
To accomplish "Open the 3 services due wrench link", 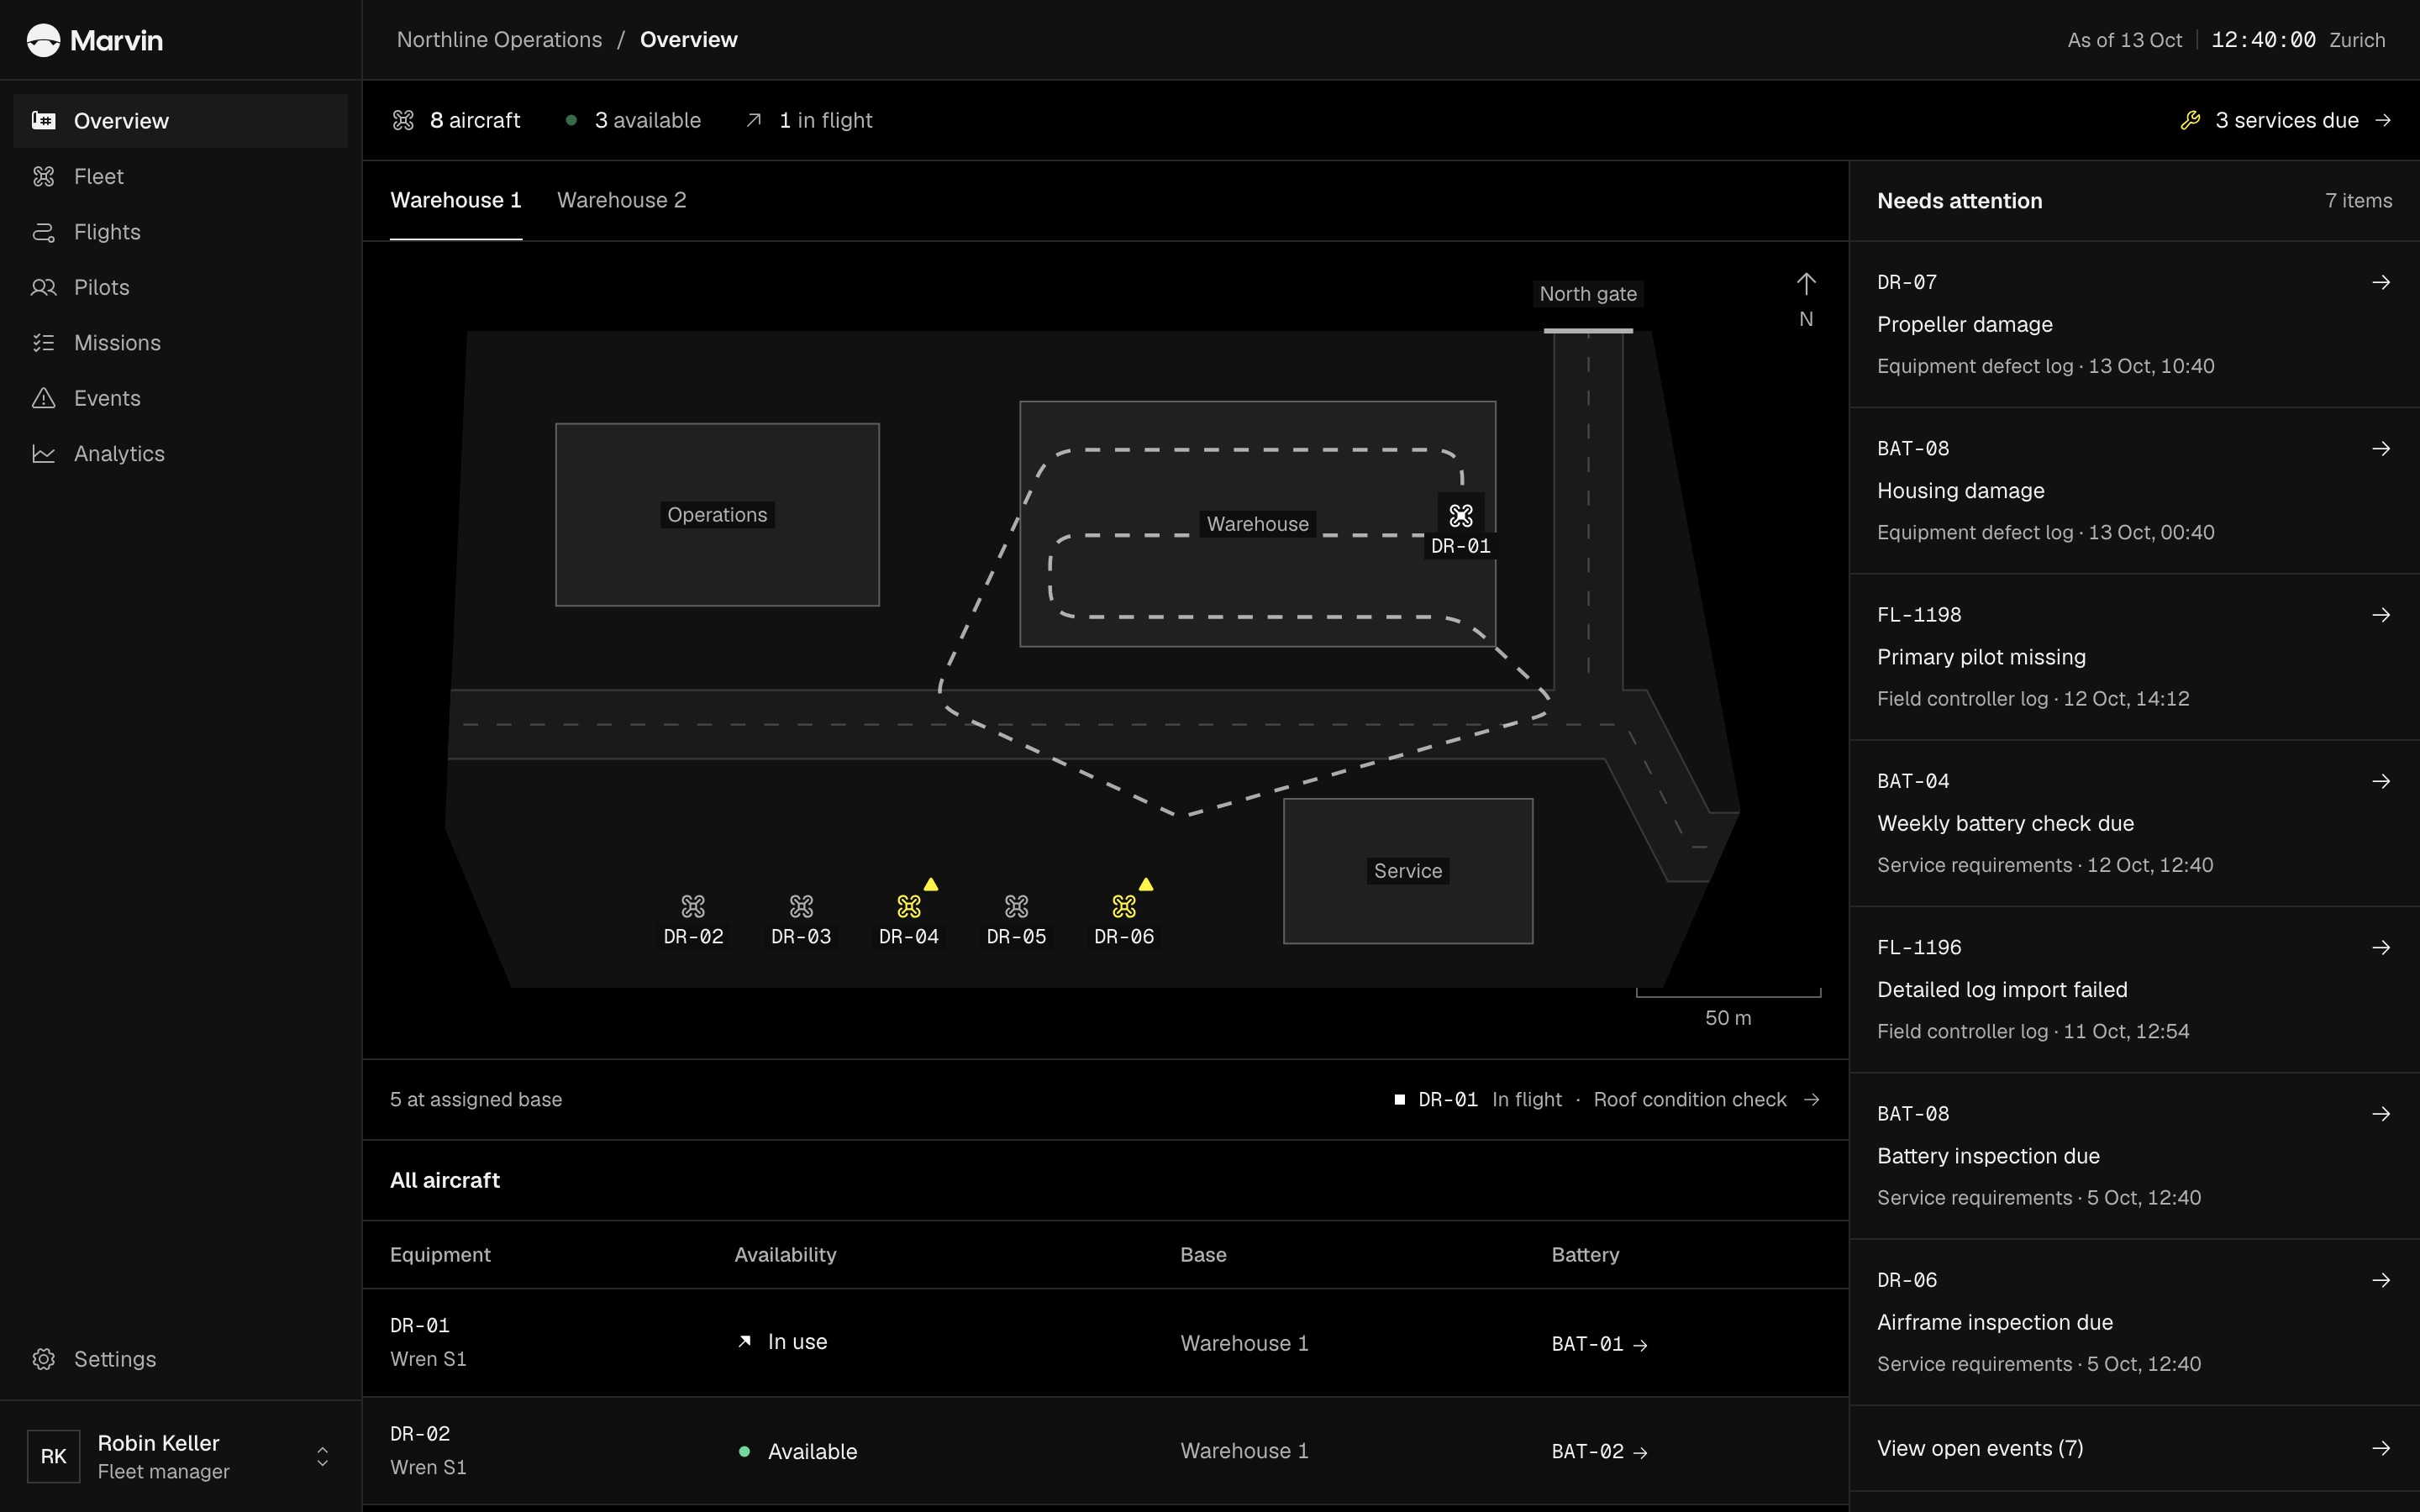I will pyautogui.click(x=2286, y=120).
